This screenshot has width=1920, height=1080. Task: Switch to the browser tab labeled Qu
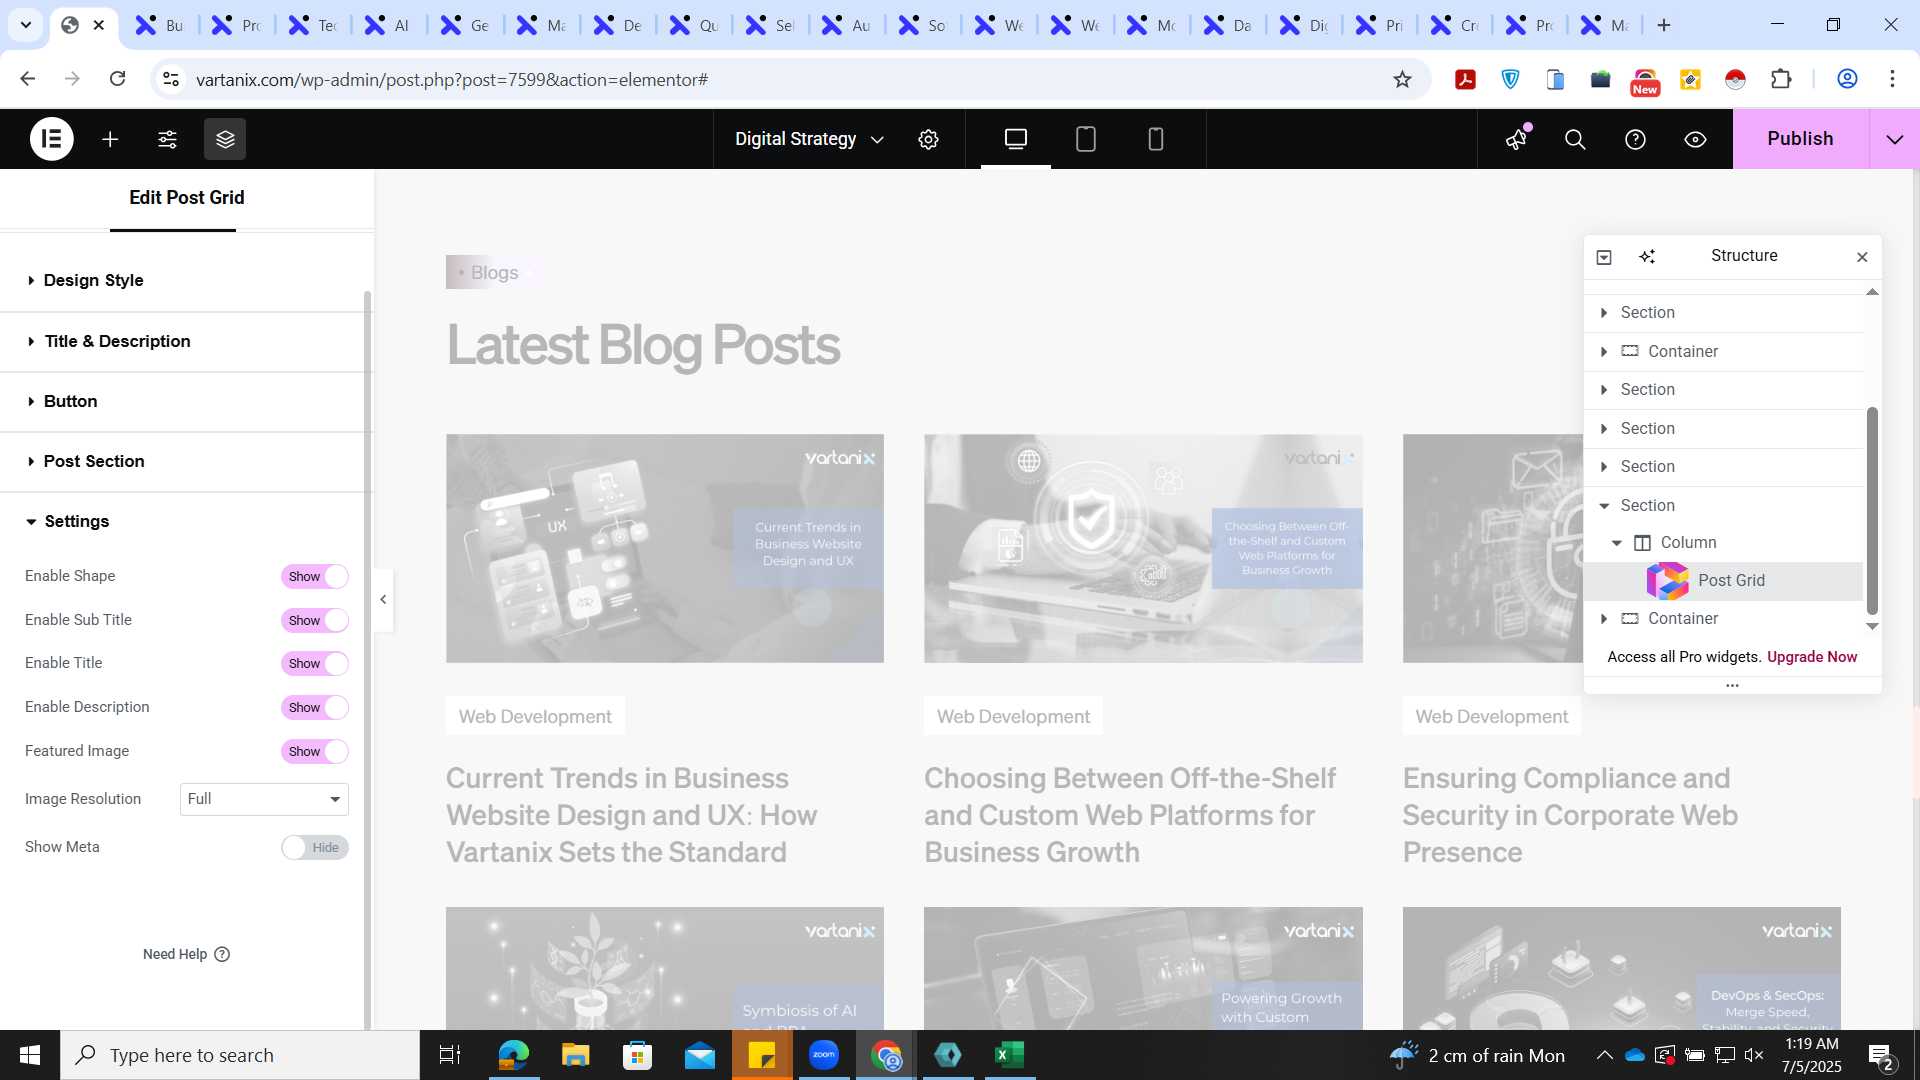tap(694, 25)
